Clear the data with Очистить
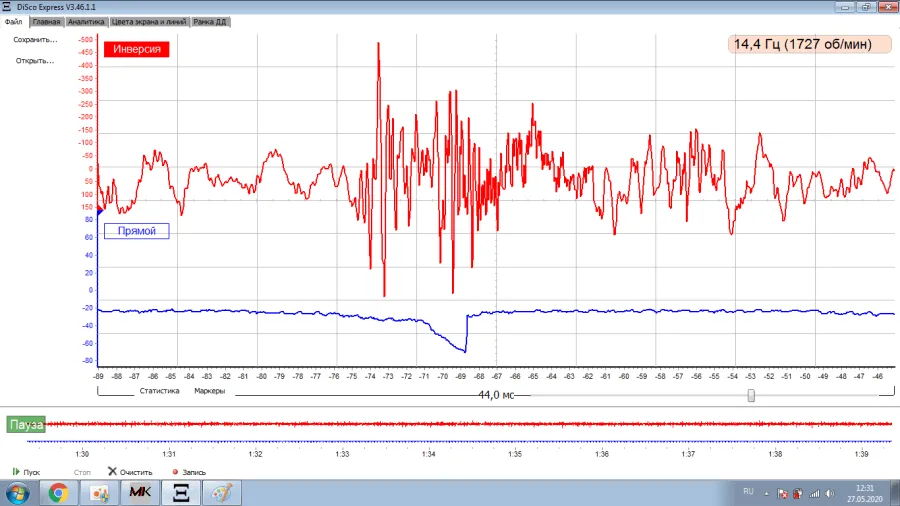This screenshot has width=900, height=506. pos(130,472)
